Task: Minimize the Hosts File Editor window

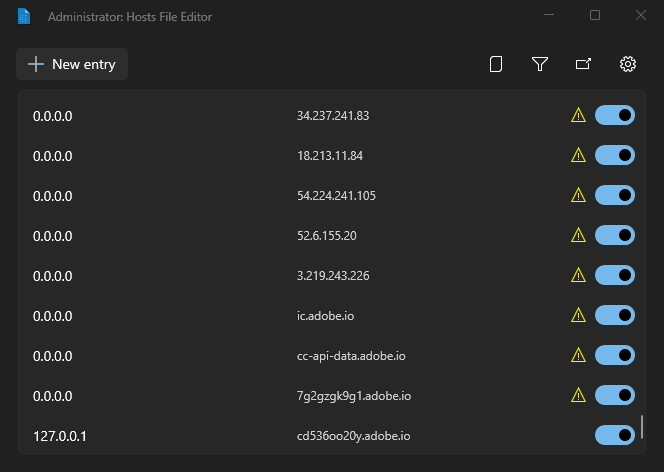Action: click(549, 15)
